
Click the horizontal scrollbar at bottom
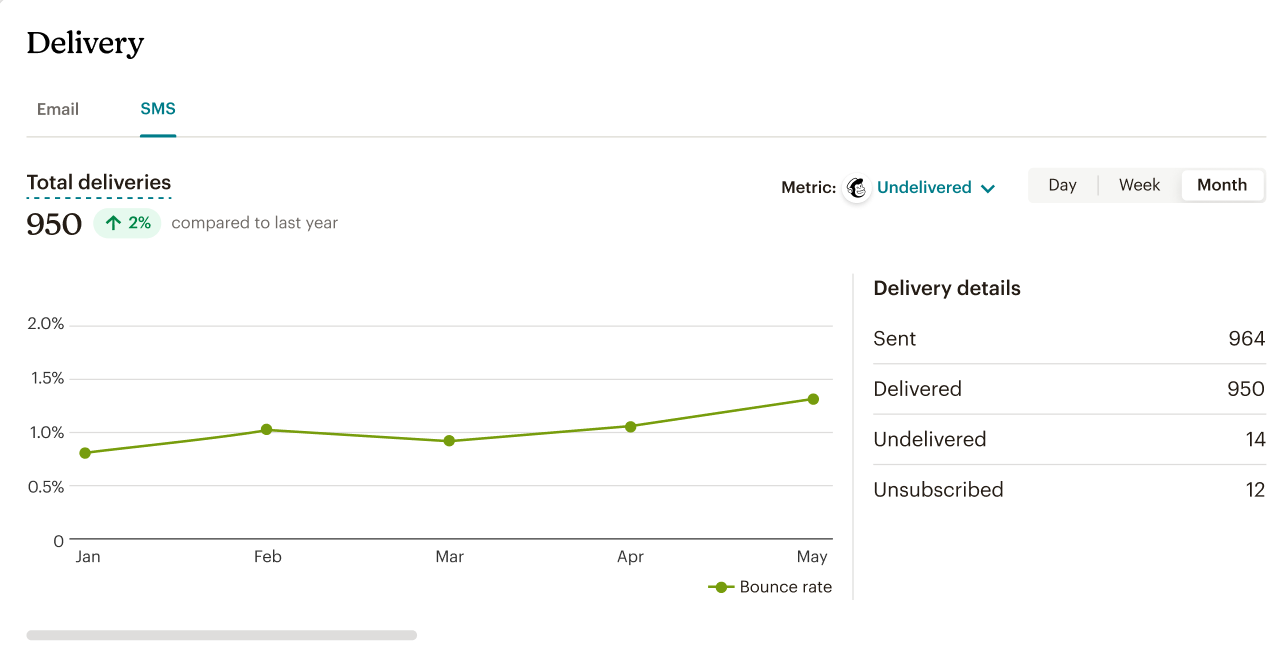(221, 635)
